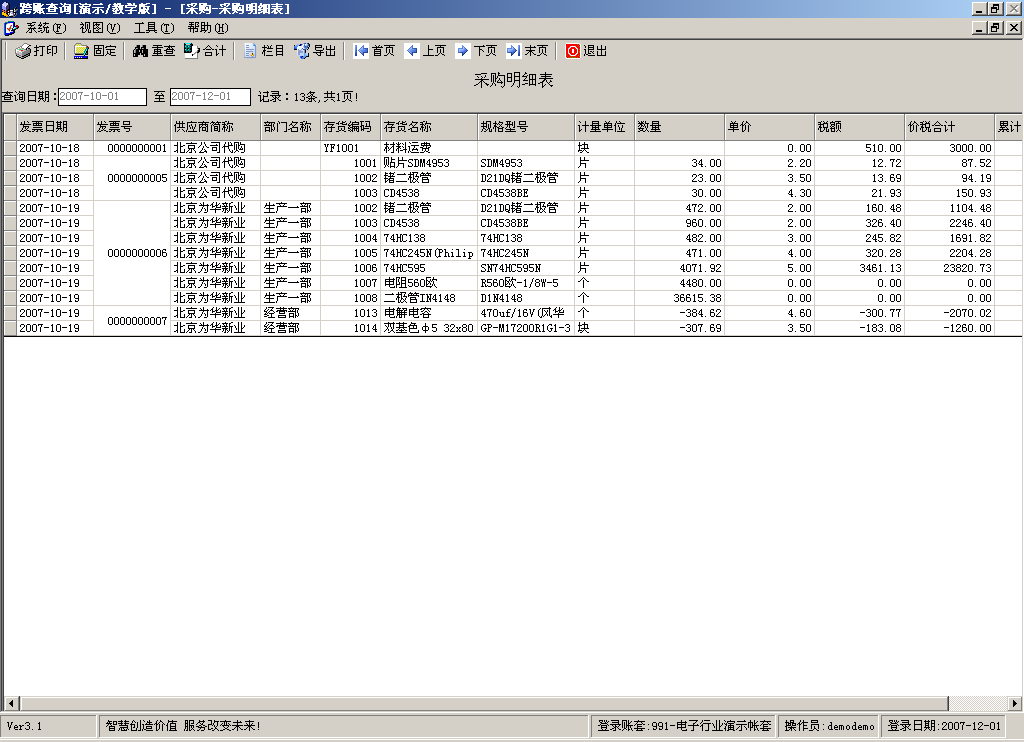Image resolution: width=1024 pixels, height=742 pixels.
Task: Click the 打印 print icon
Action: coord(23,51)
